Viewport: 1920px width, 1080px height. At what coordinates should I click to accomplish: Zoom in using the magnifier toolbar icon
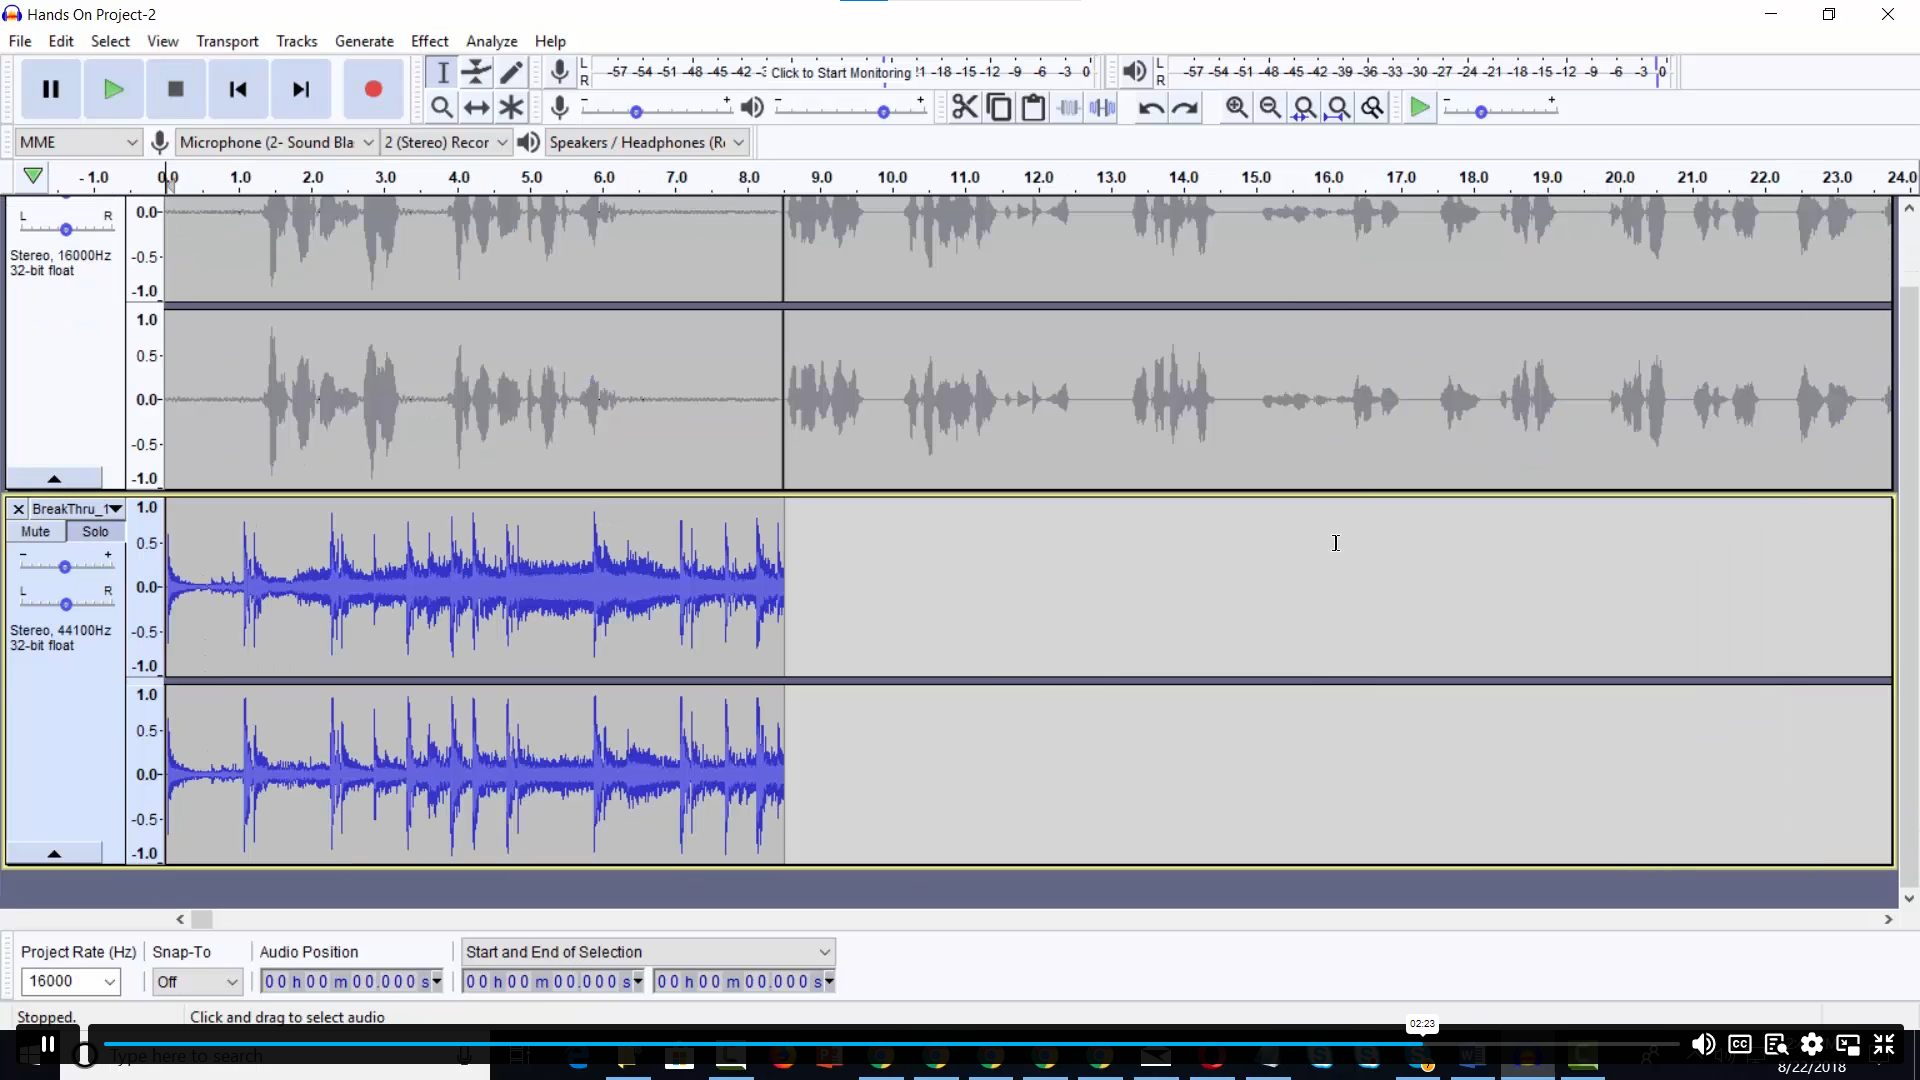coord(1237,107)
